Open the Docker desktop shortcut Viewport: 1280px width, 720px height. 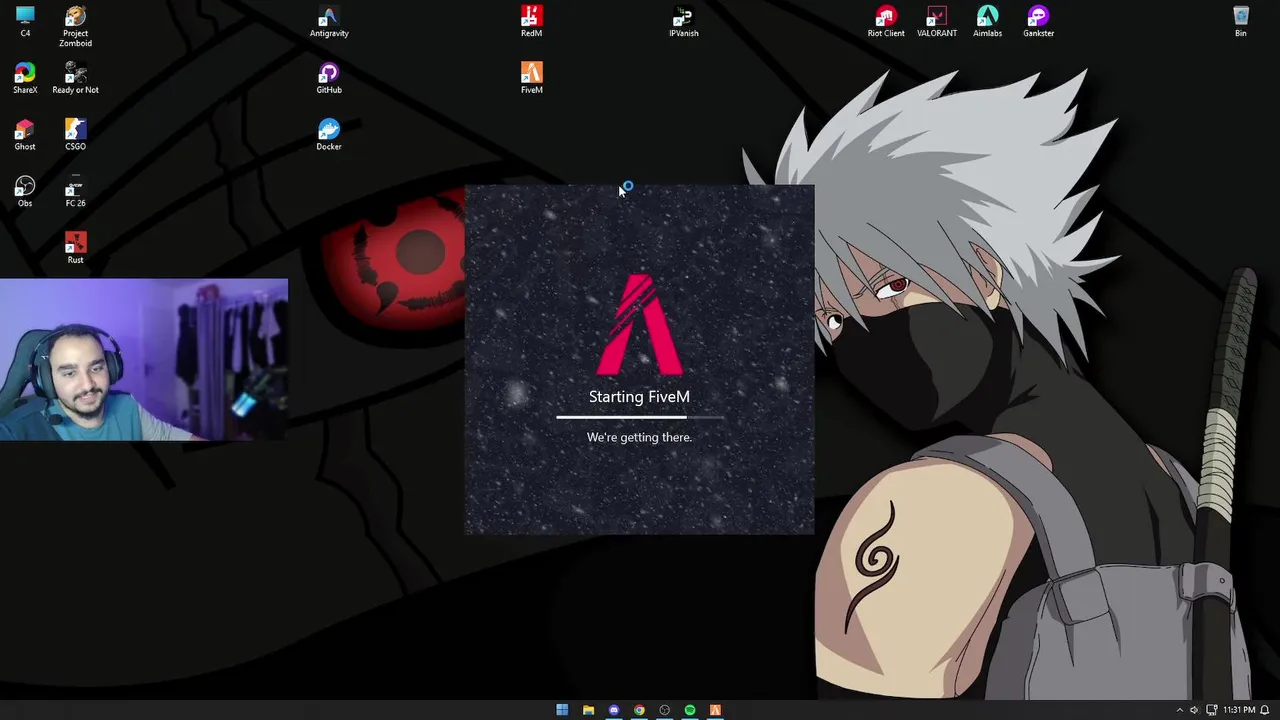tap(329, 135)
